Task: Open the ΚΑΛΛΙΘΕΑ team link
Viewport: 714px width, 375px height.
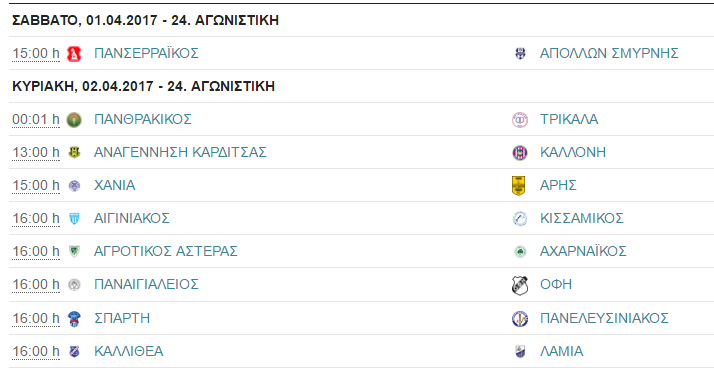Action: point(129,351)
